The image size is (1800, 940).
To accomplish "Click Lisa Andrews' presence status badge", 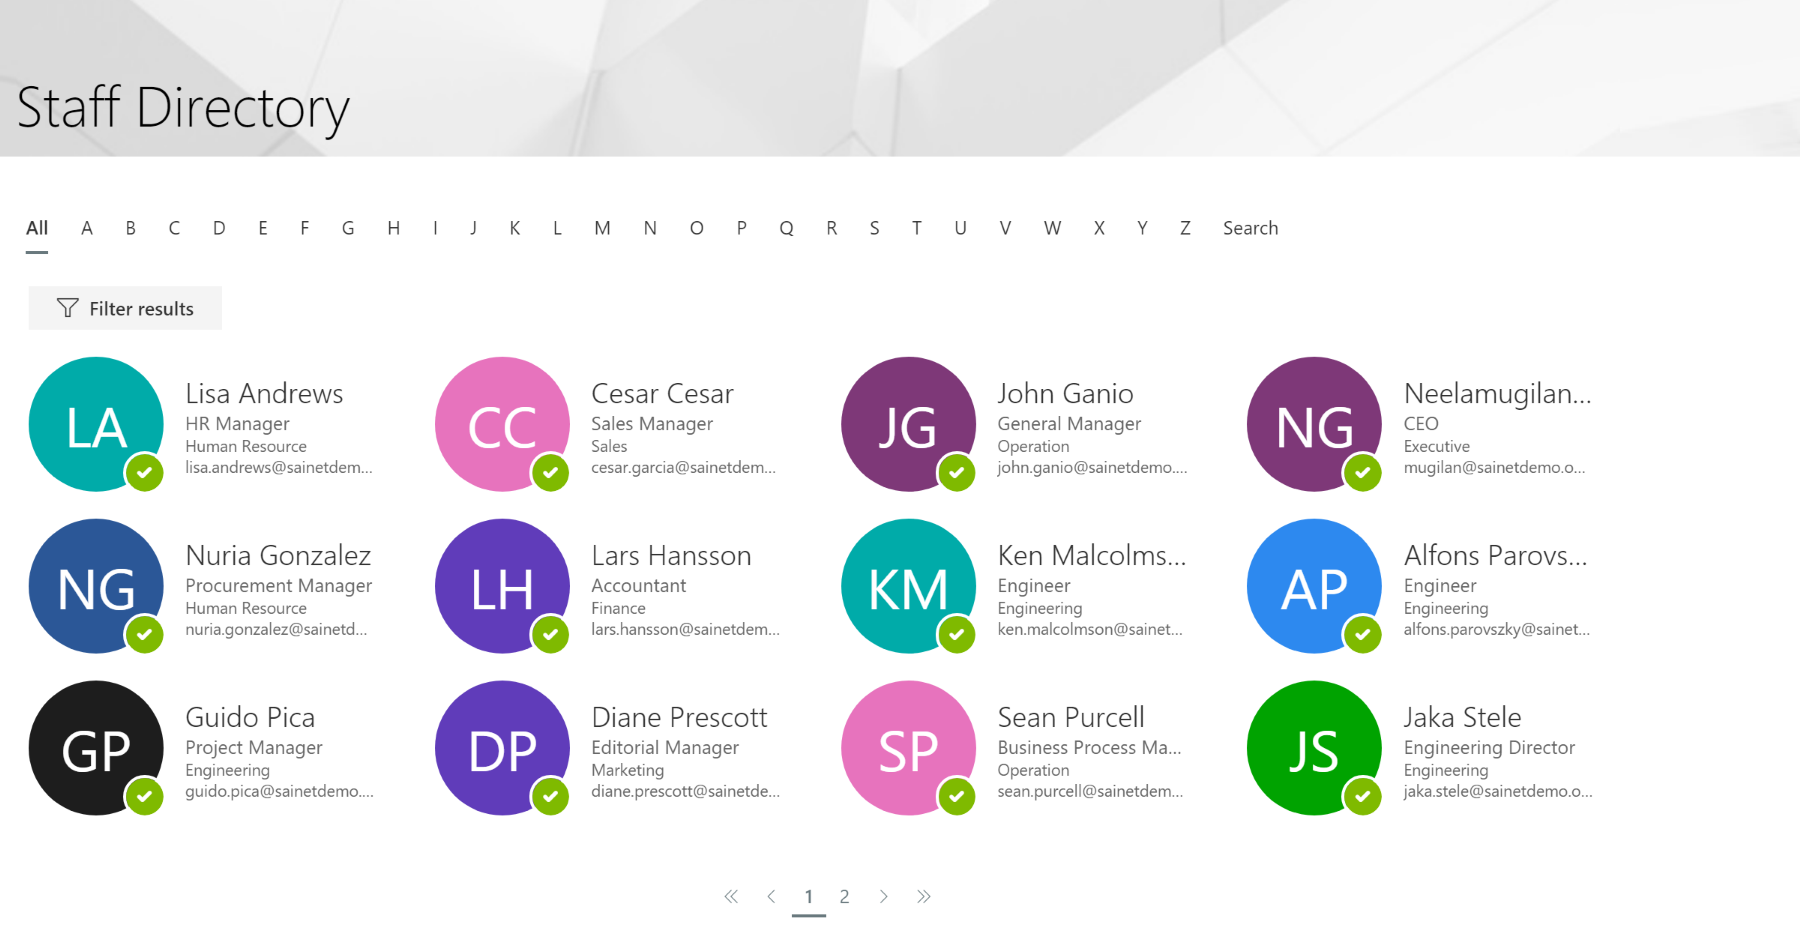I will [143, 473].
